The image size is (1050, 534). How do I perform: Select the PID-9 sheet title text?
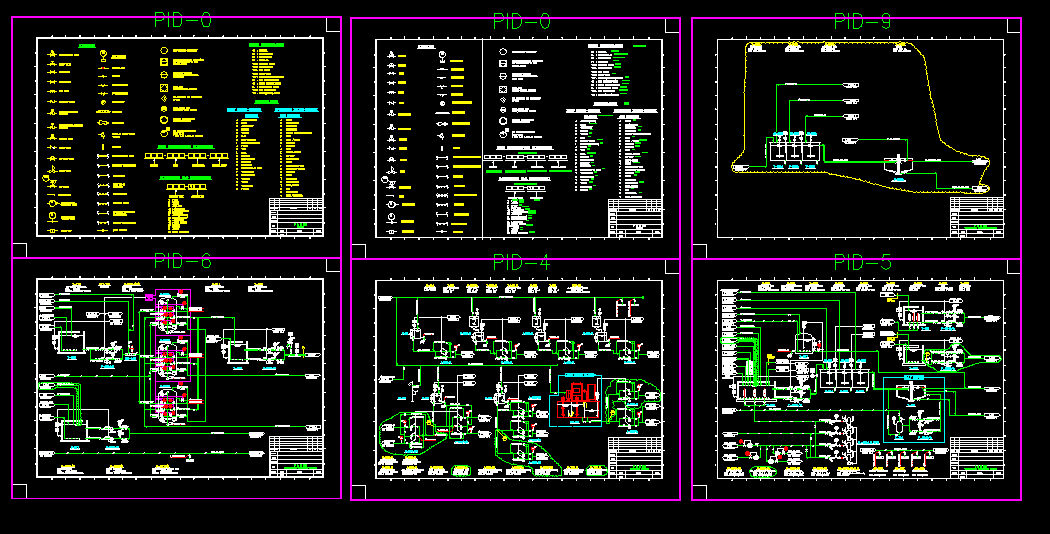[862, 22]
